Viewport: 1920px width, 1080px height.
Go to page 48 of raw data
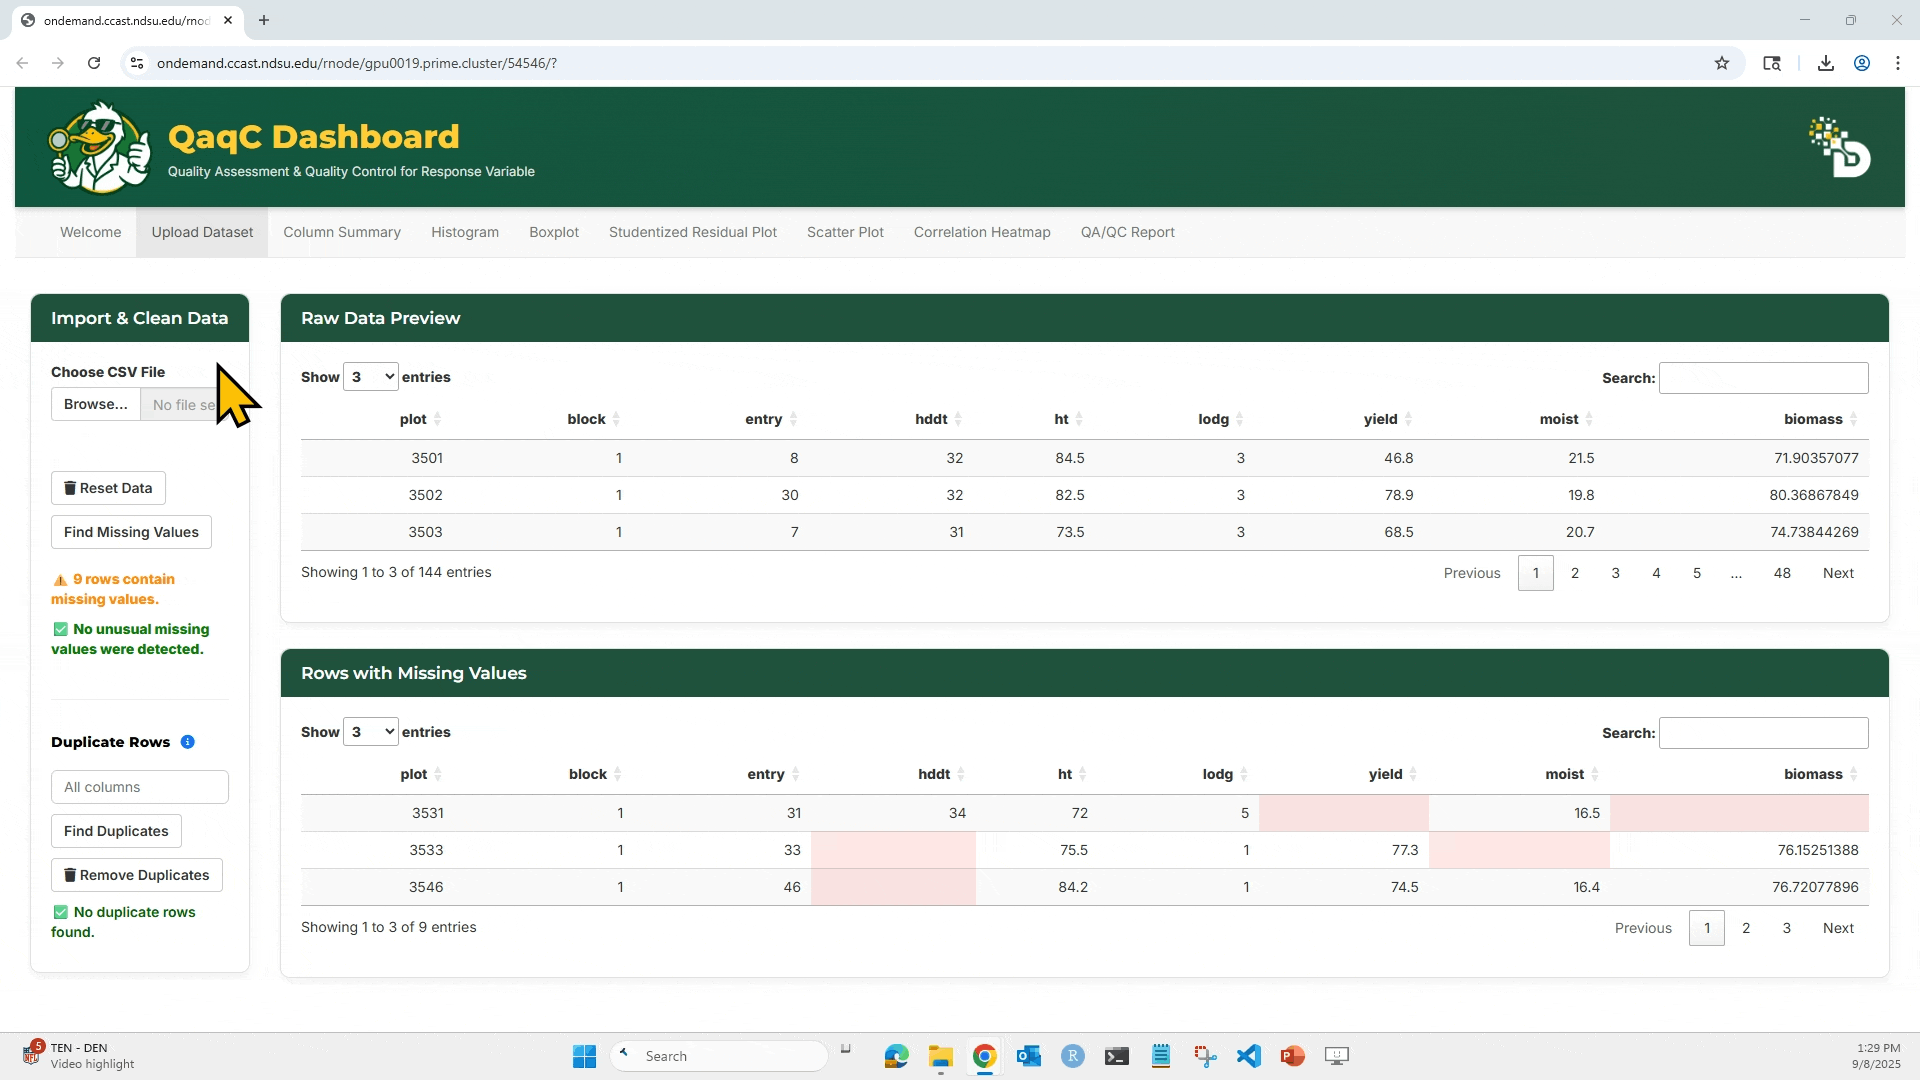pyautogui.click(x=1782, y=573)
